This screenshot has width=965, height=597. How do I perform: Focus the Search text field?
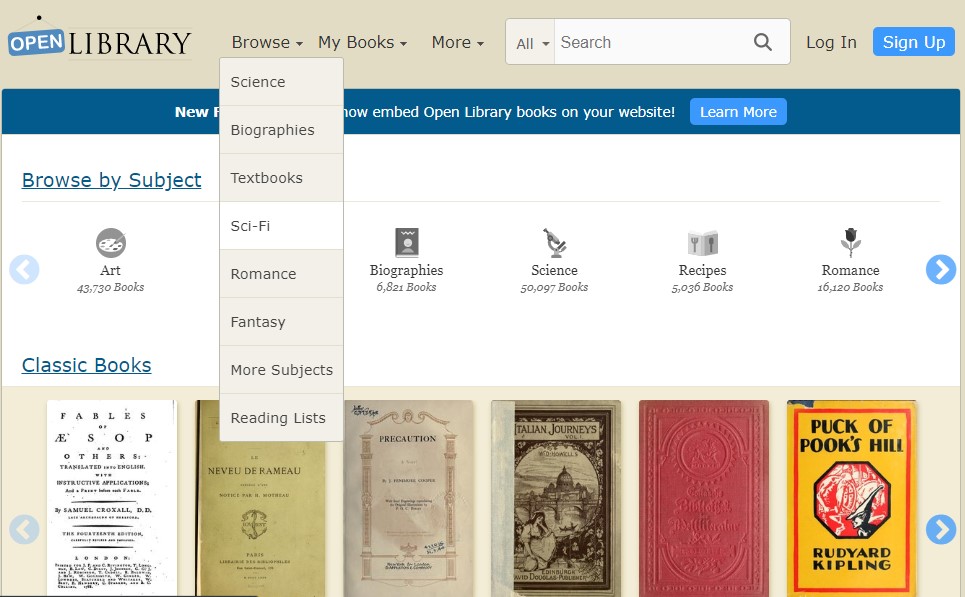(x=650, y=42)
